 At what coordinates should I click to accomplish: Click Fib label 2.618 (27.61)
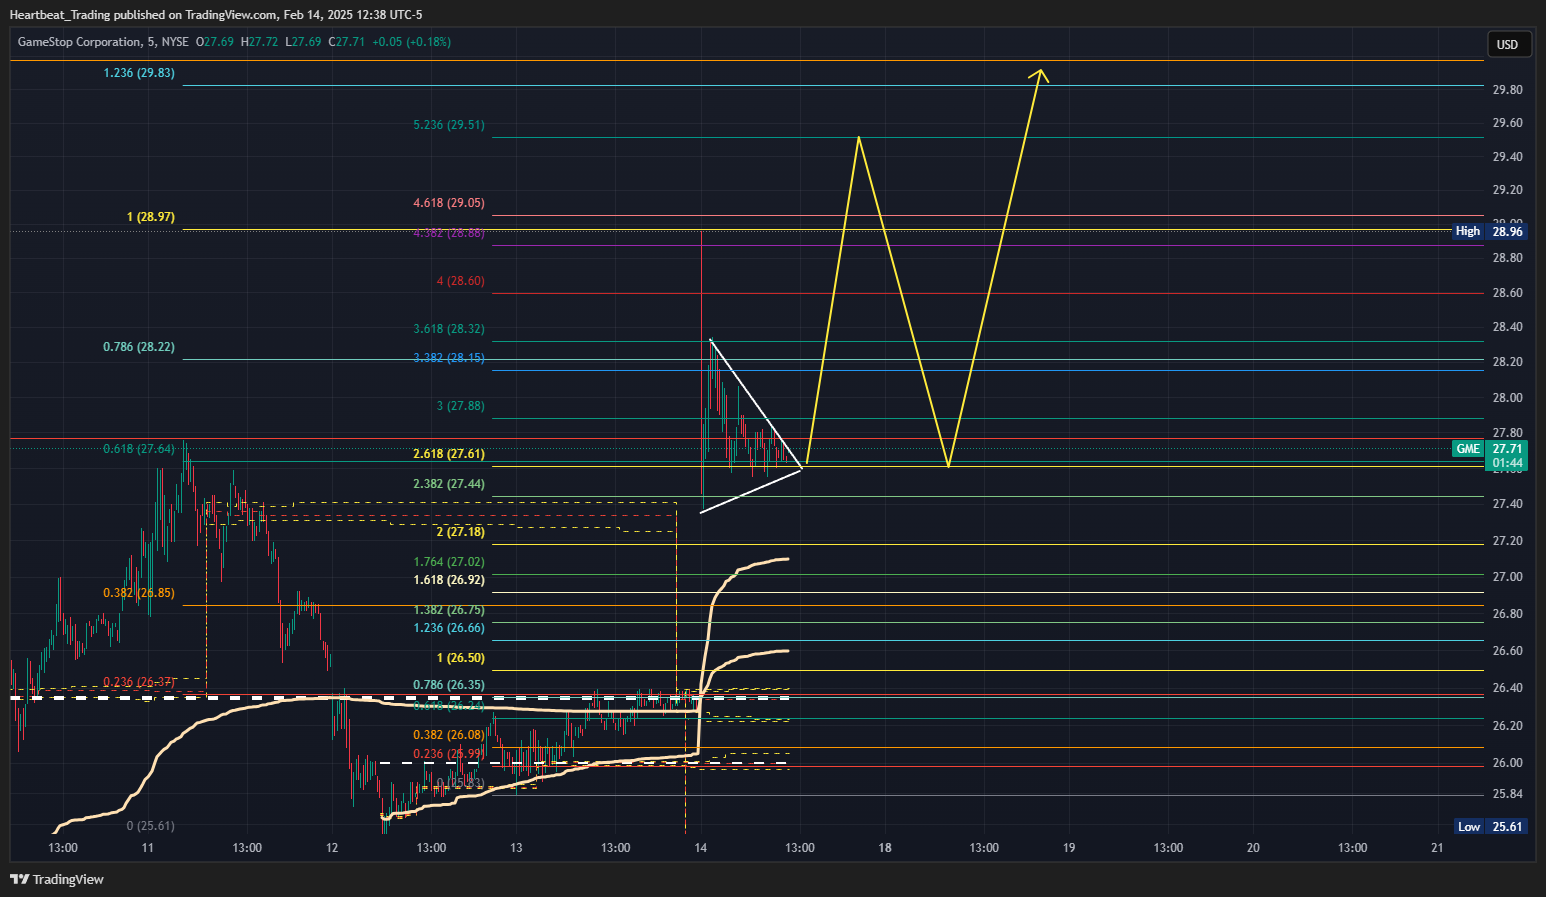(x=449, y=454)
